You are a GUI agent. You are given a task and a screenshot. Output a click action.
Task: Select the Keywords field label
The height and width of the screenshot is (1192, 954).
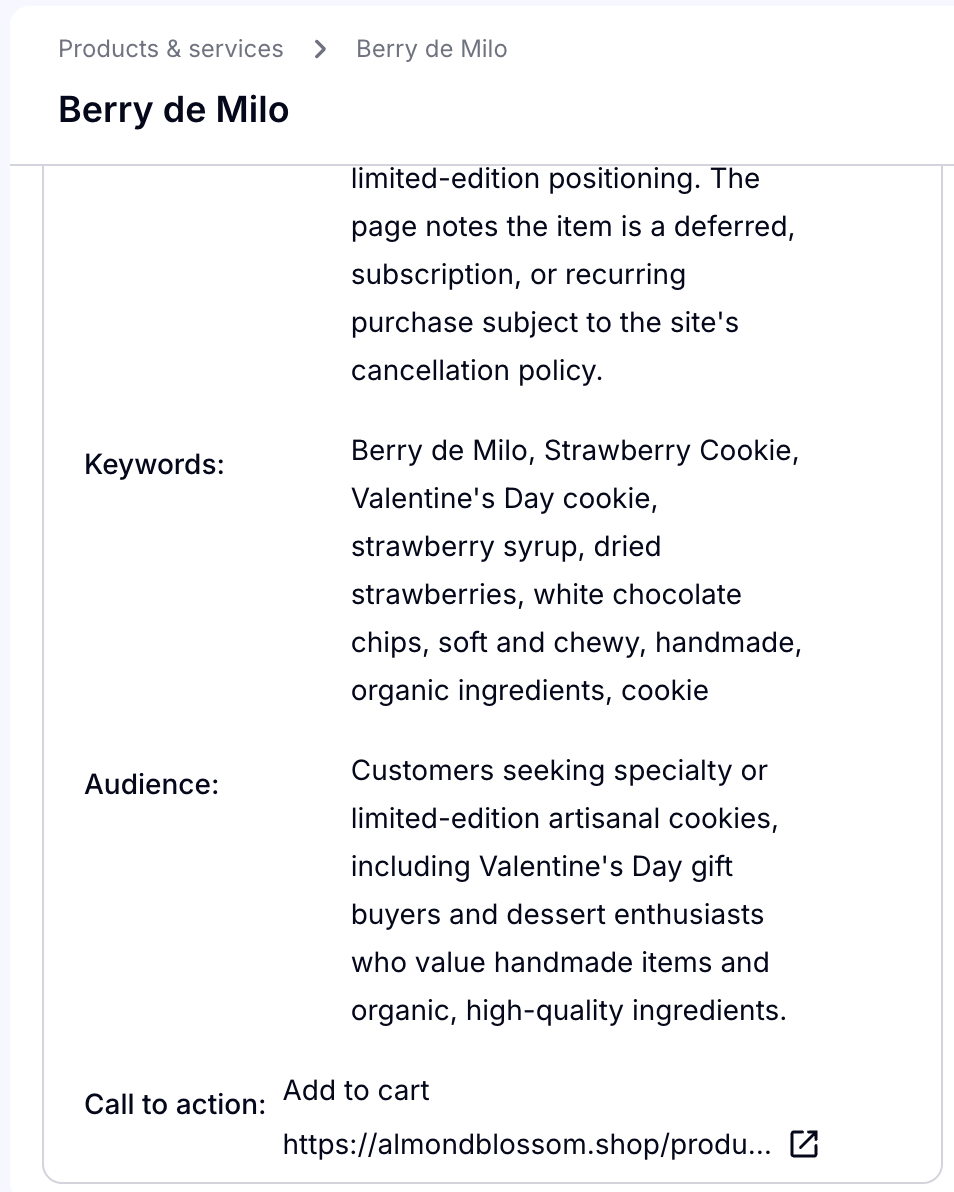click(x=154, y=464)
